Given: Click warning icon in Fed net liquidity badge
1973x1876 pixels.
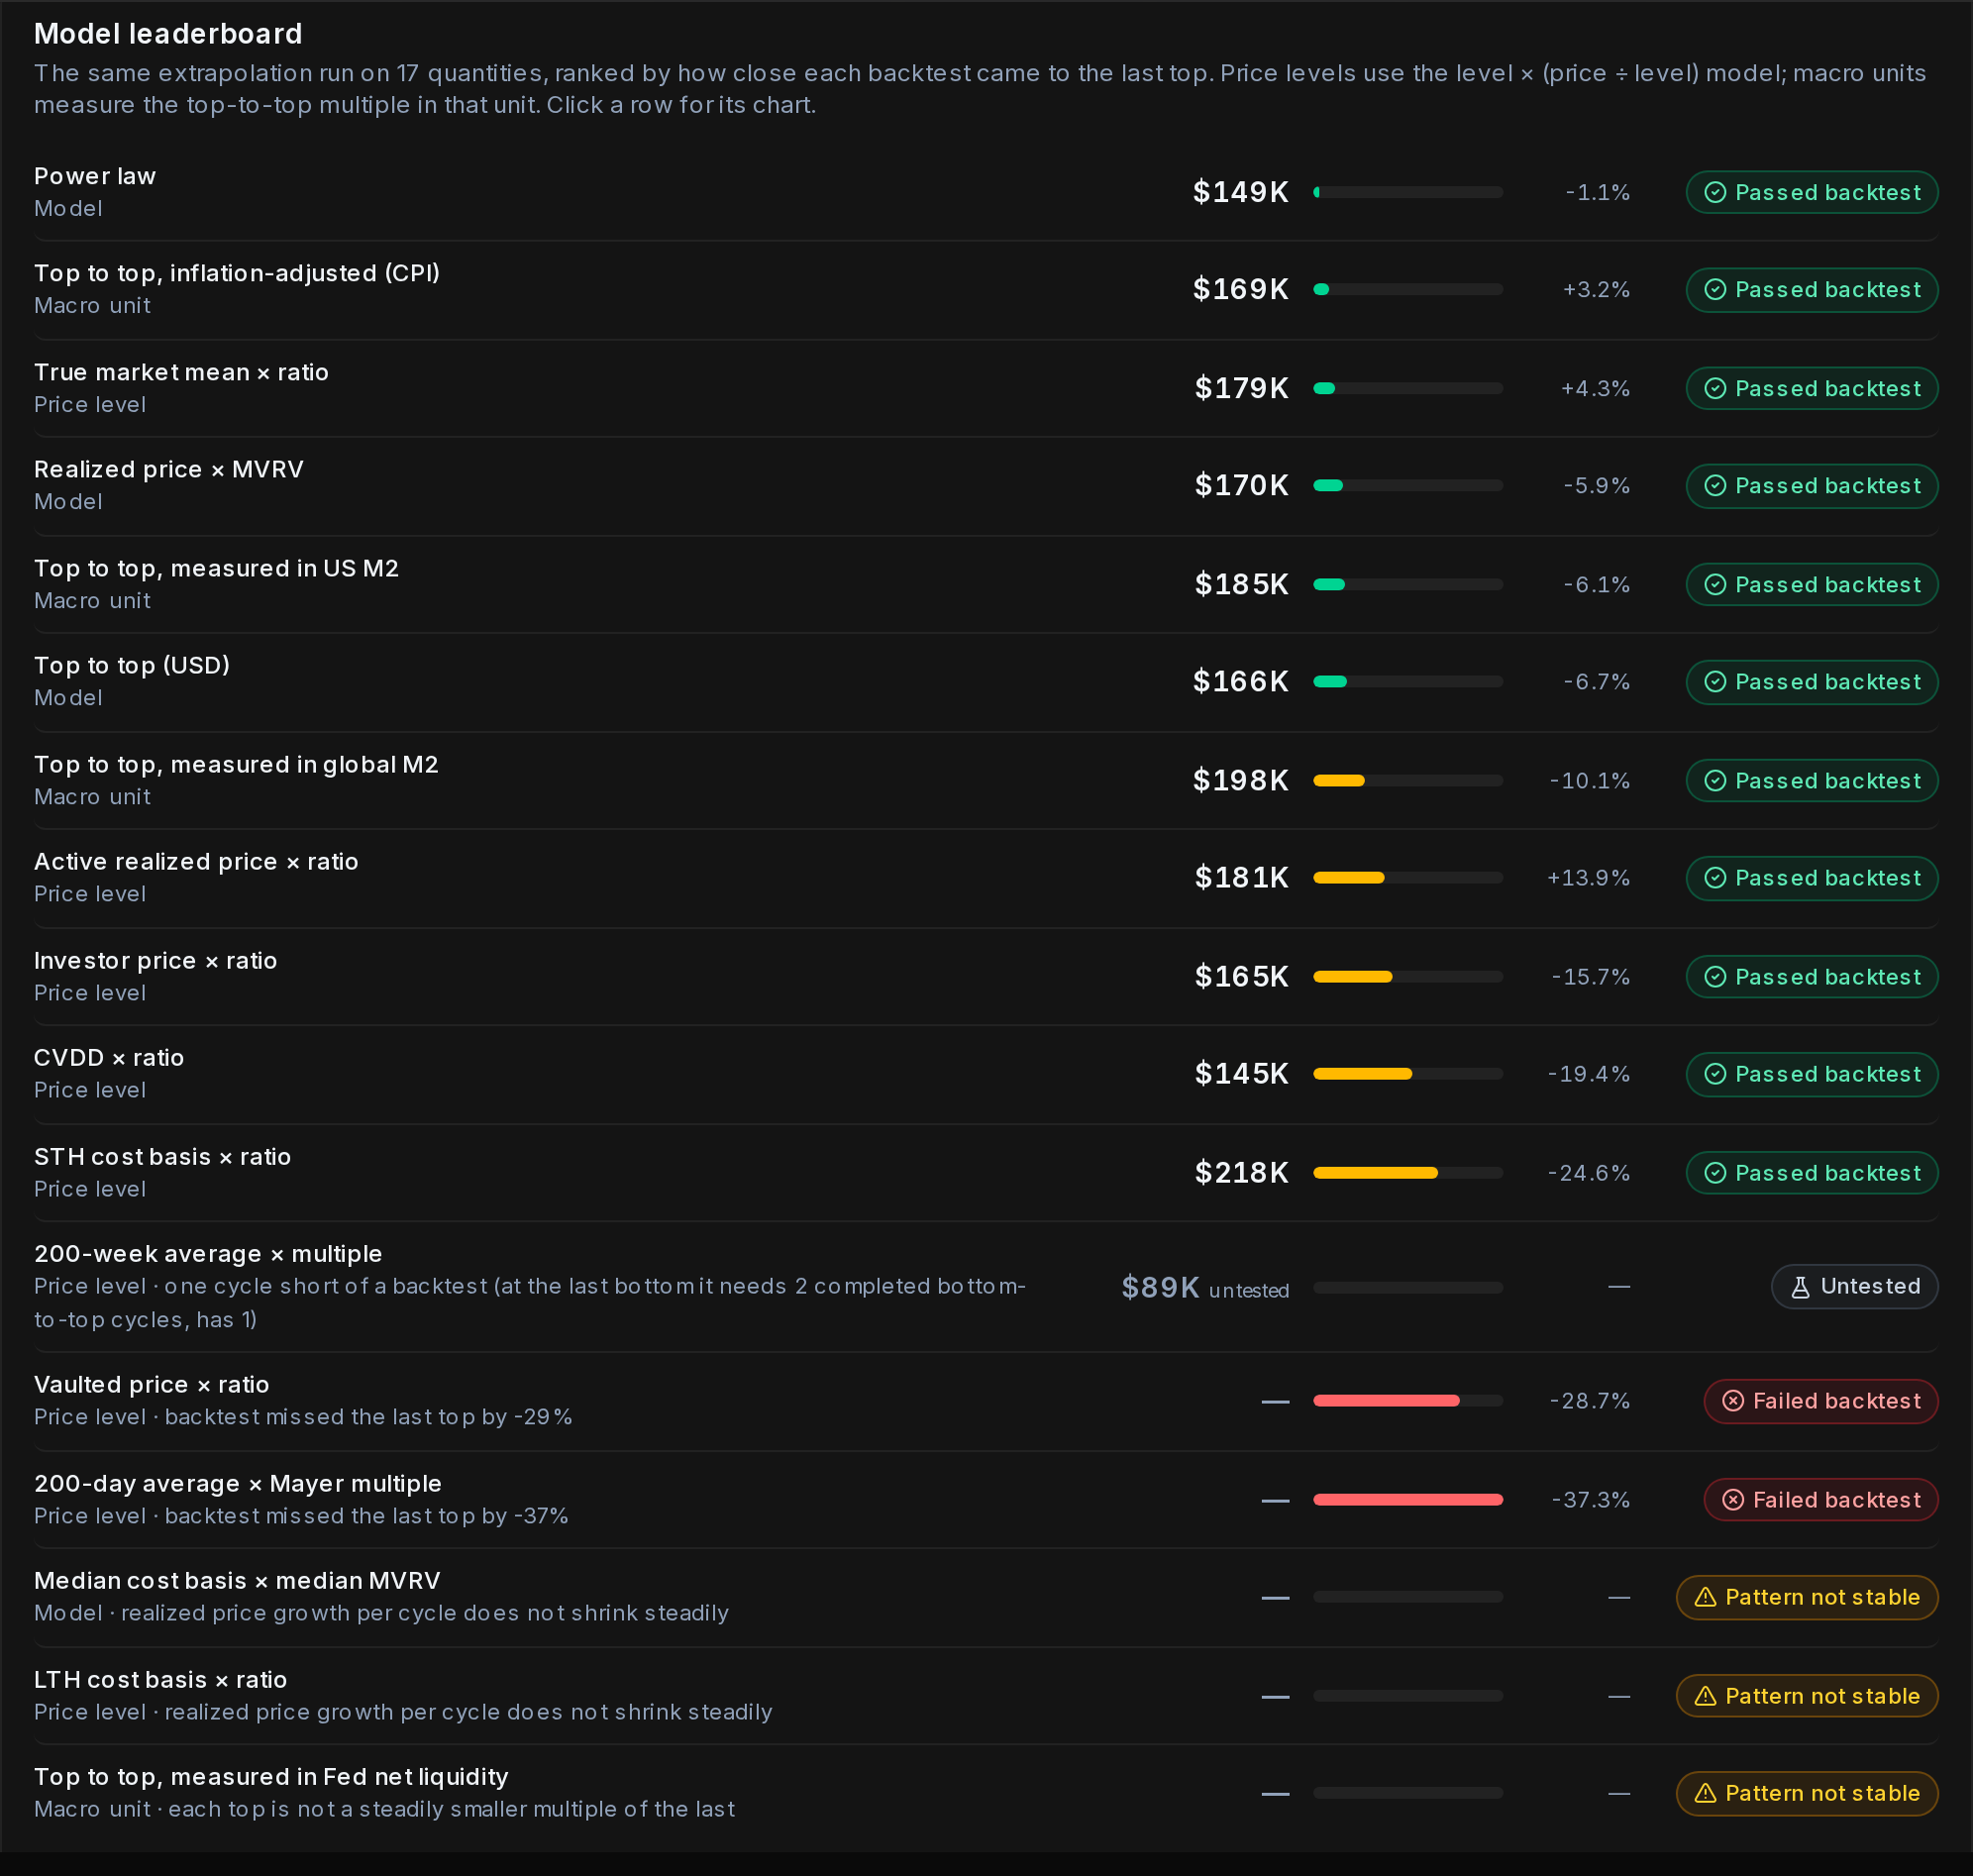Looking at the screenshot, I should click(1705, 1793).
